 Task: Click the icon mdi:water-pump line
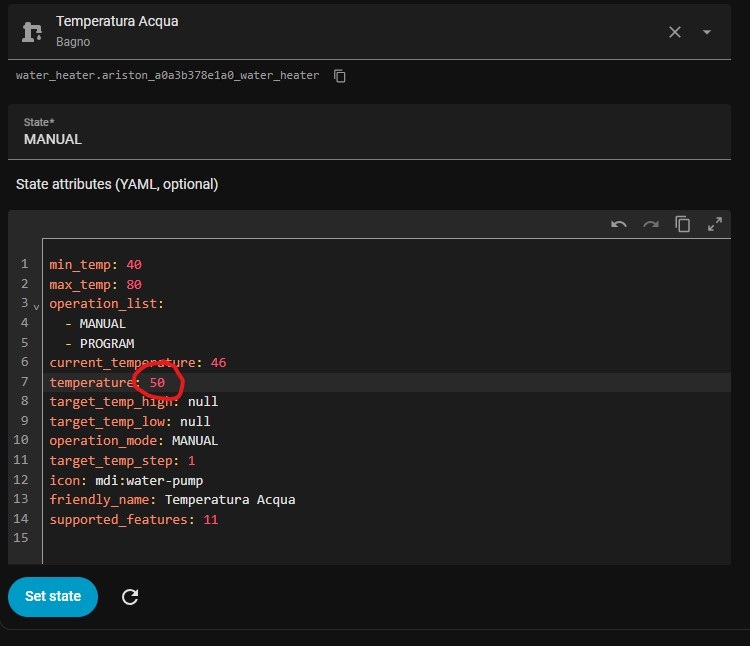(x=126, y=480)
